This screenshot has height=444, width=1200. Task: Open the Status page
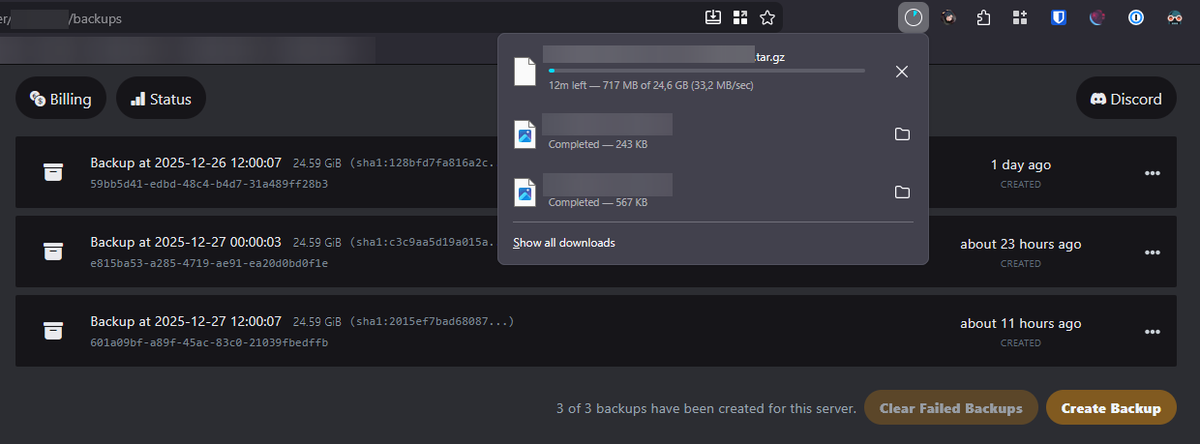click(x=161, y=99)
